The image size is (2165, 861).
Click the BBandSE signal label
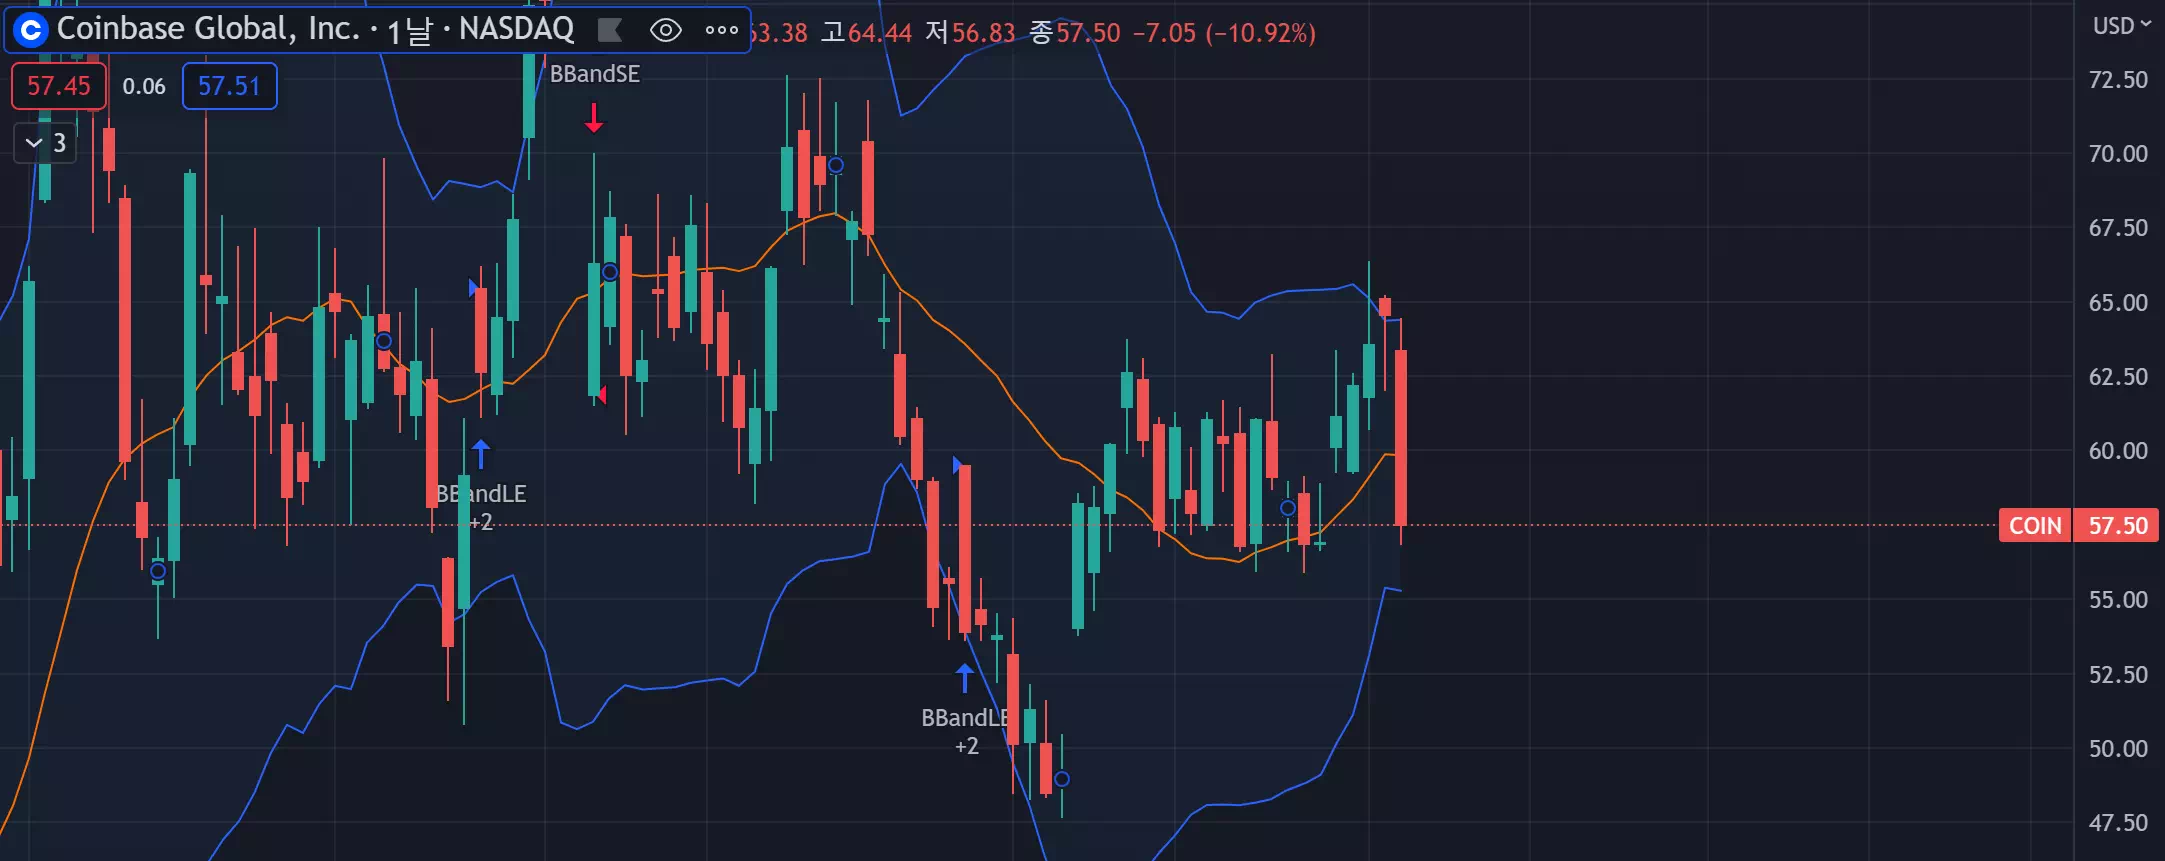point(595,74)
